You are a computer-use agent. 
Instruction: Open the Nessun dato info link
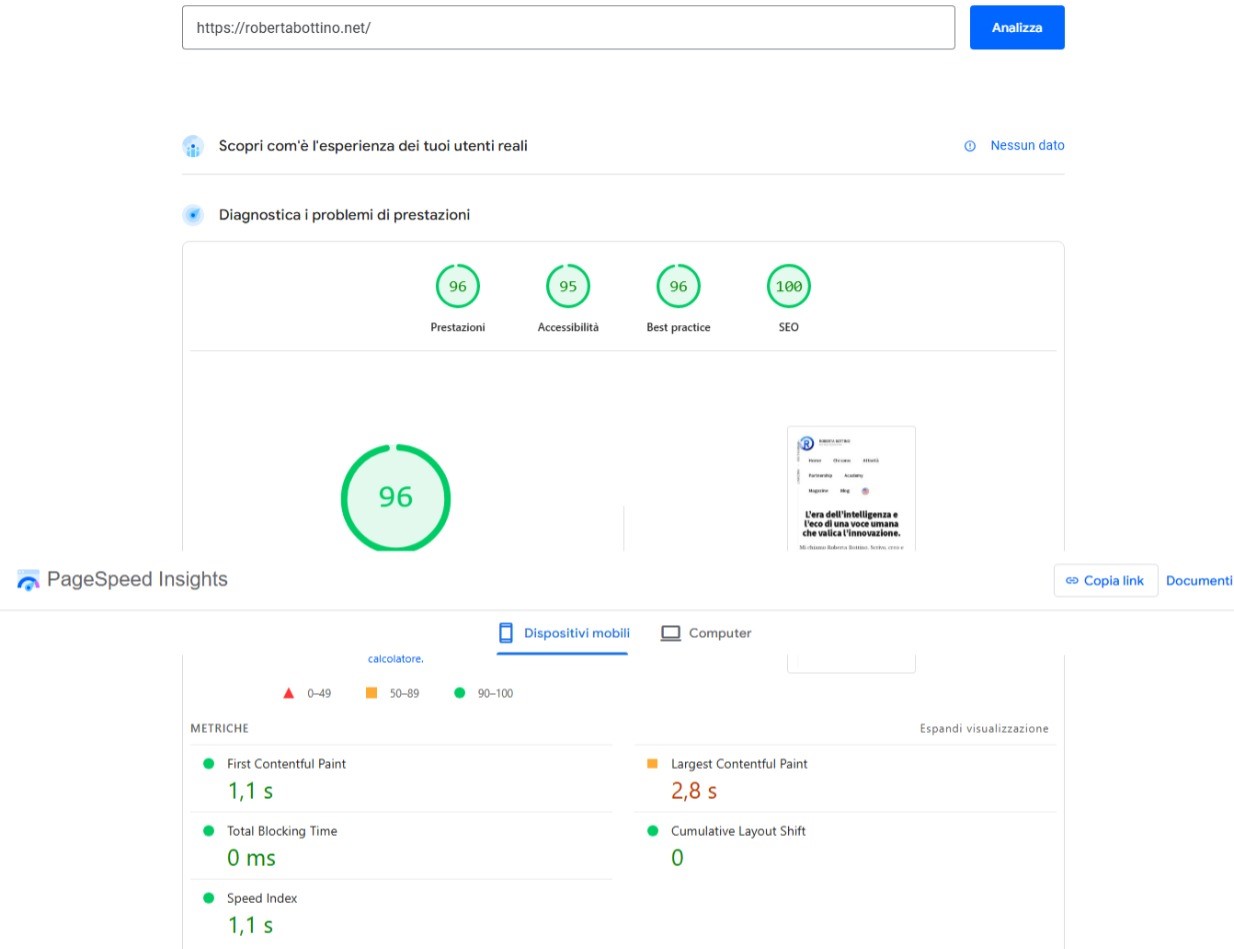pyautogui.click(x=1027, y=146)
